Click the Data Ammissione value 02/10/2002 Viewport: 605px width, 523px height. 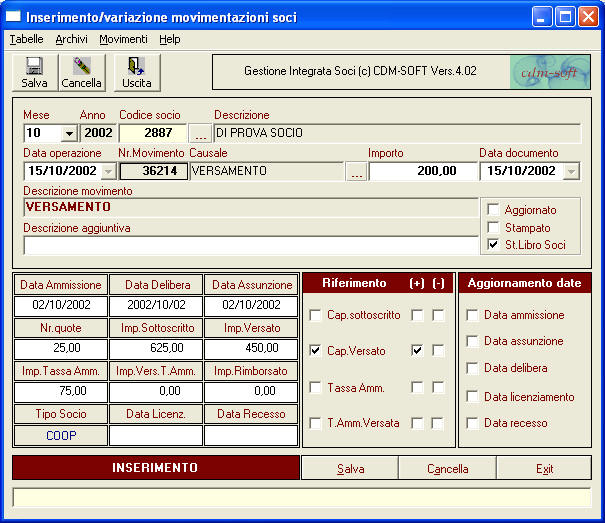click(x=61, y=306)
